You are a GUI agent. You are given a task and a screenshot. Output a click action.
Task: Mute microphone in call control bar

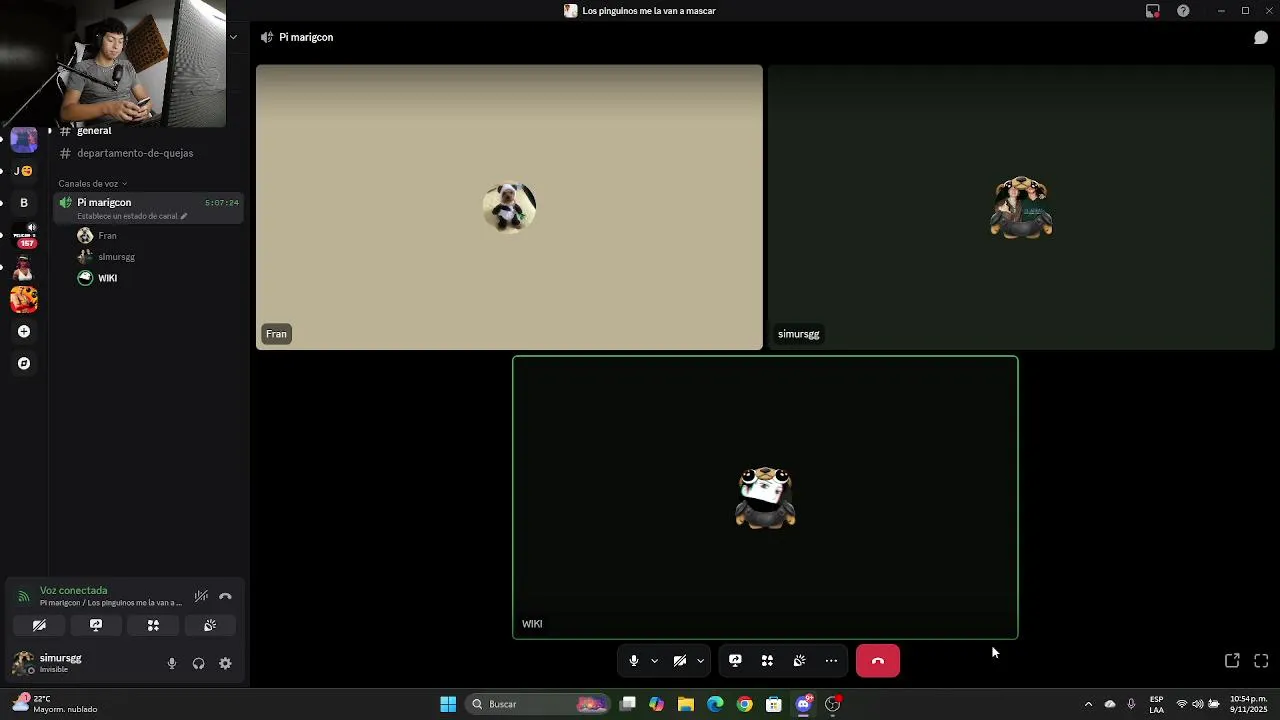pyautogui.click(x=634, y=661)
